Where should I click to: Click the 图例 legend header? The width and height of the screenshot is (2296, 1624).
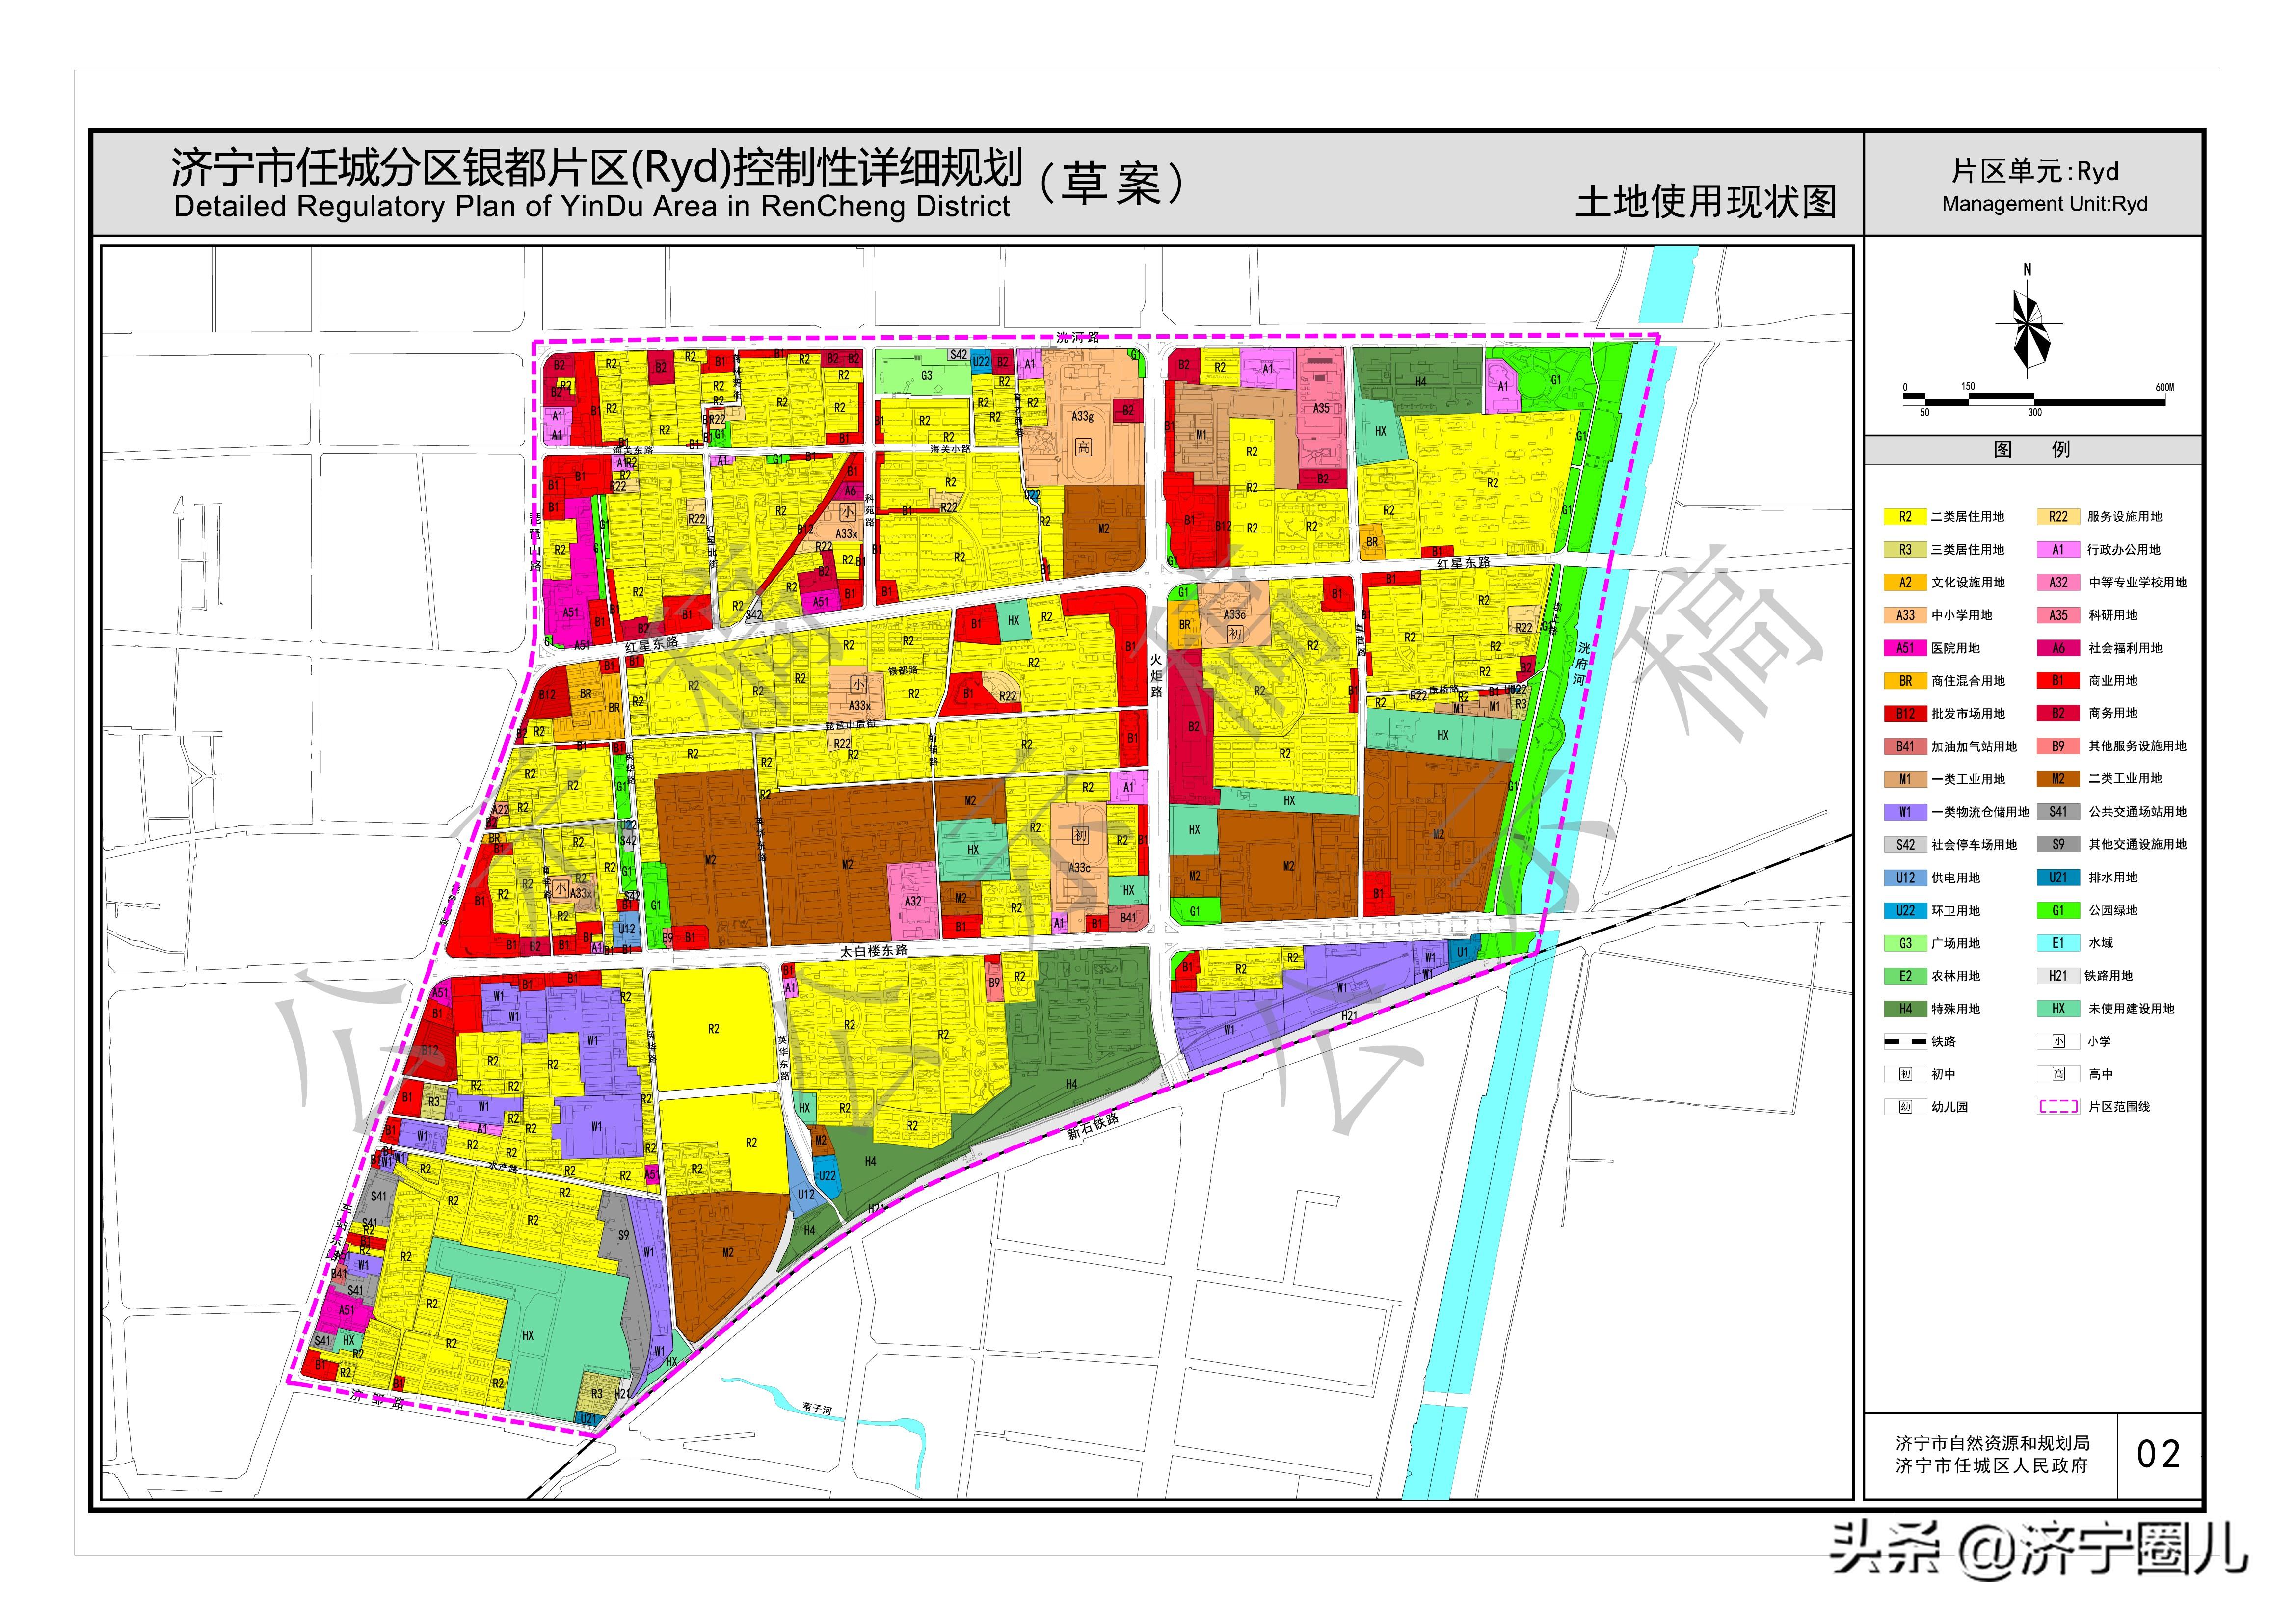[2033, 450]
